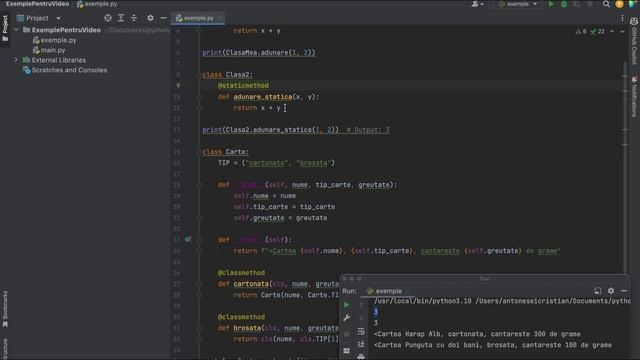Image resolution: width=640 pixels, height=360 pixels.
Task: Open the Bookmarks sidebar tab
Action: point(5,308)
